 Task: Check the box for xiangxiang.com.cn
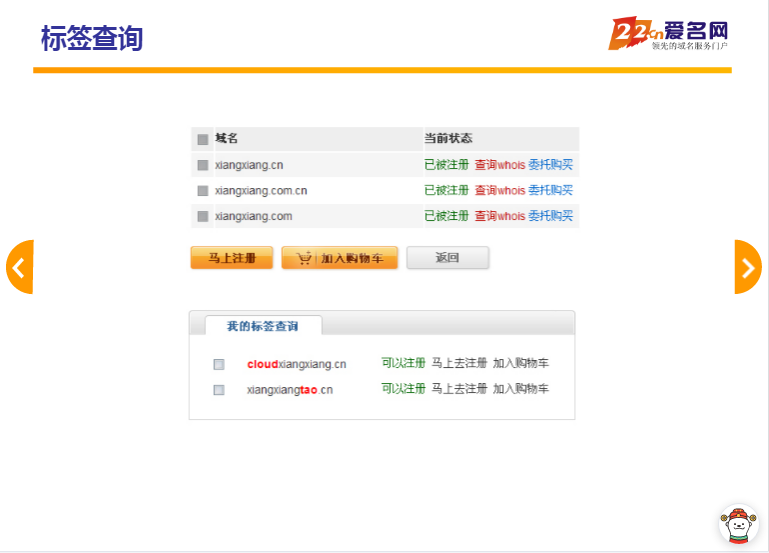[203, 190]
